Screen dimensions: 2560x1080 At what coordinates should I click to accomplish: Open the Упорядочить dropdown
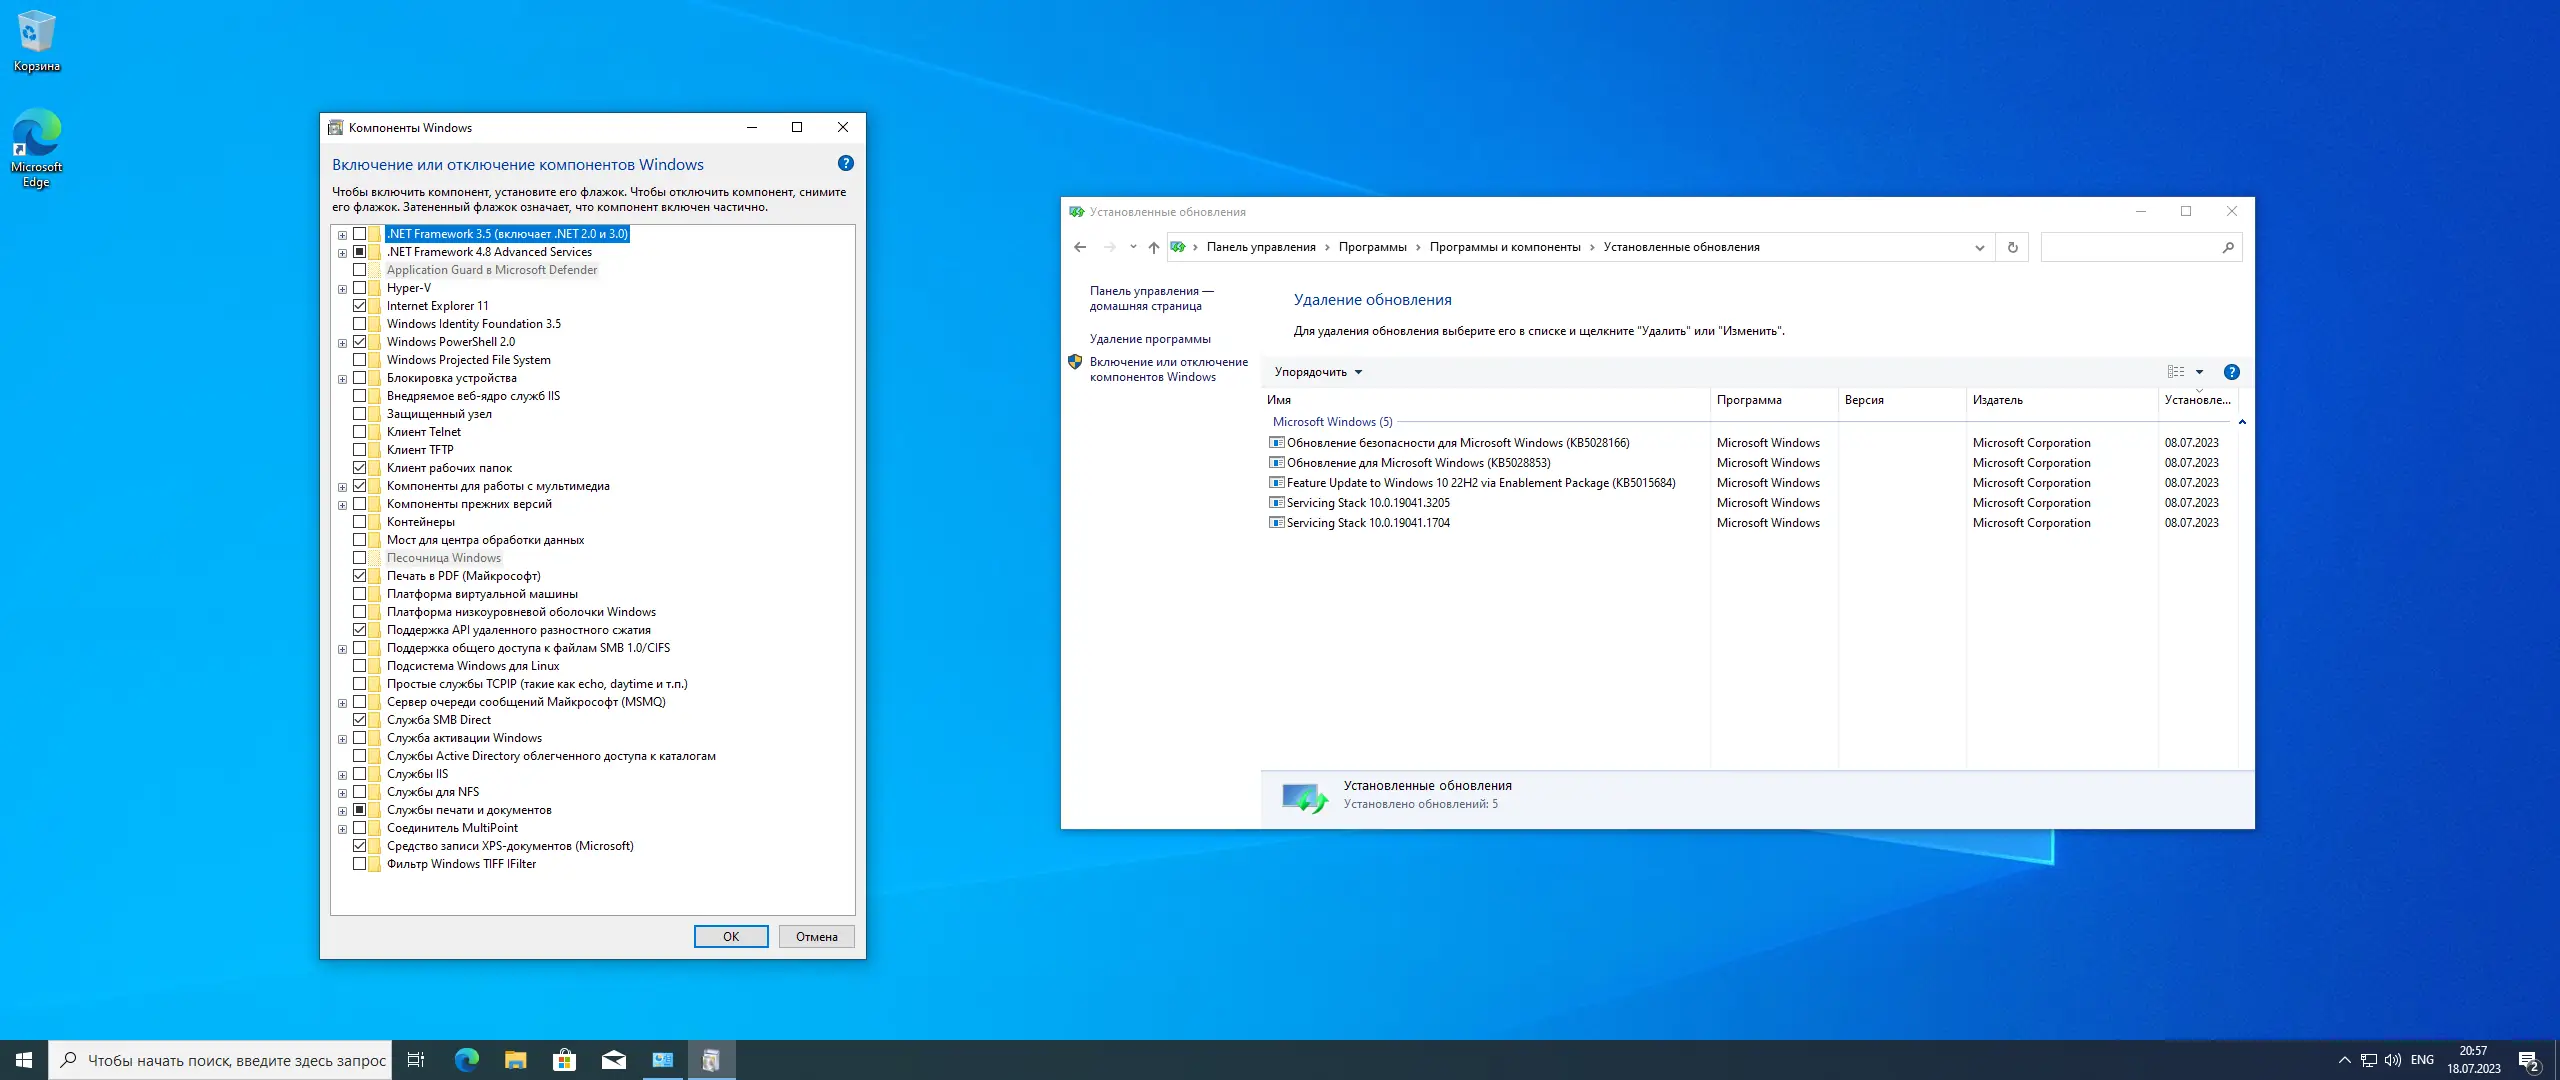(1317, 372)
